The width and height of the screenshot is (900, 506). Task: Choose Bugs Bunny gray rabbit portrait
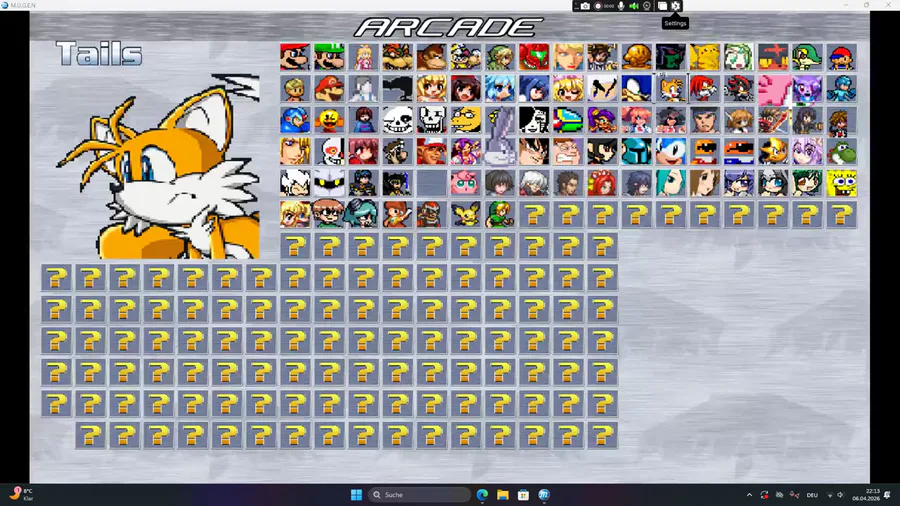pyautogui.click(x=500, y=135)
